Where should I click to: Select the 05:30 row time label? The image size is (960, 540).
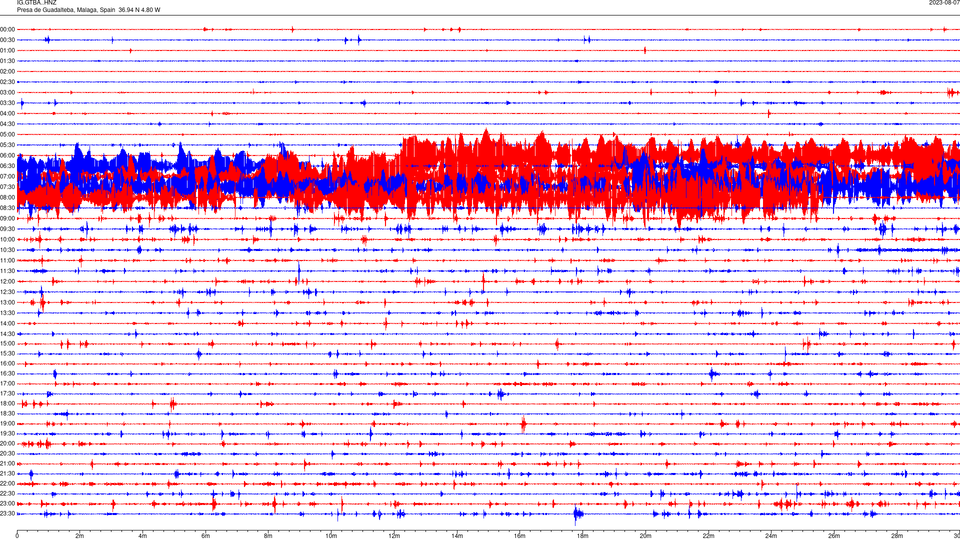tap(7, 145)
